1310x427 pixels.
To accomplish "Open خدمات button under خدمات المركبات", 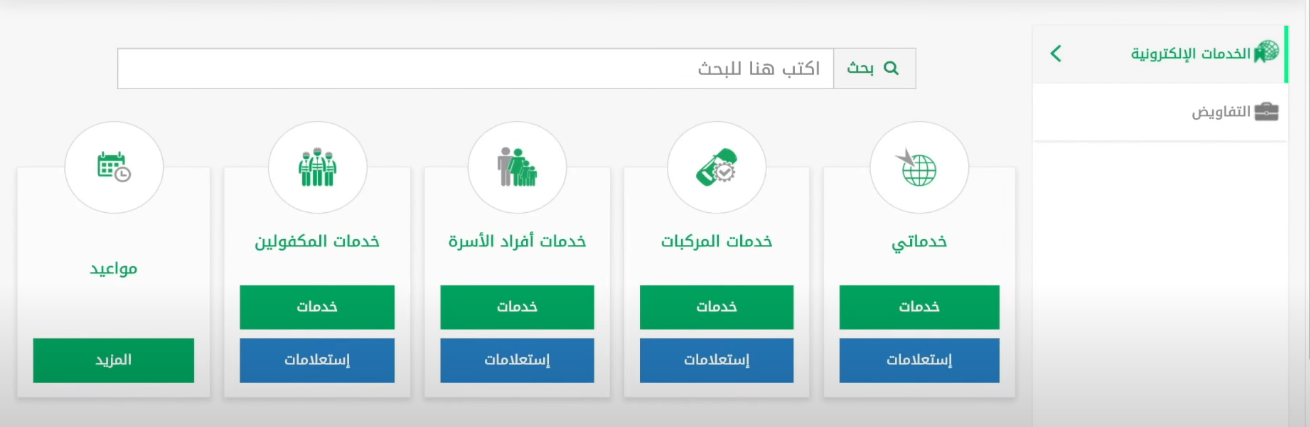I will click(717, 307).
